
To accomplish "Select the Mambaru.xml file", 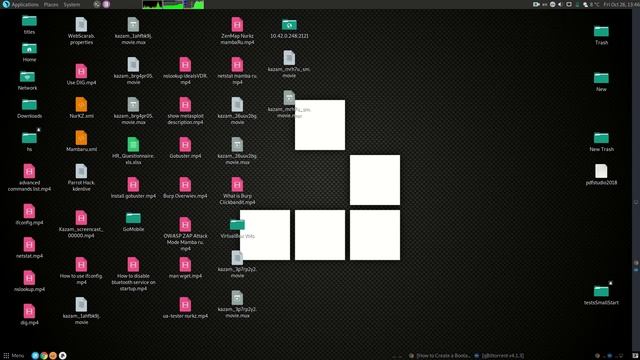I will (x=81, y=142).
